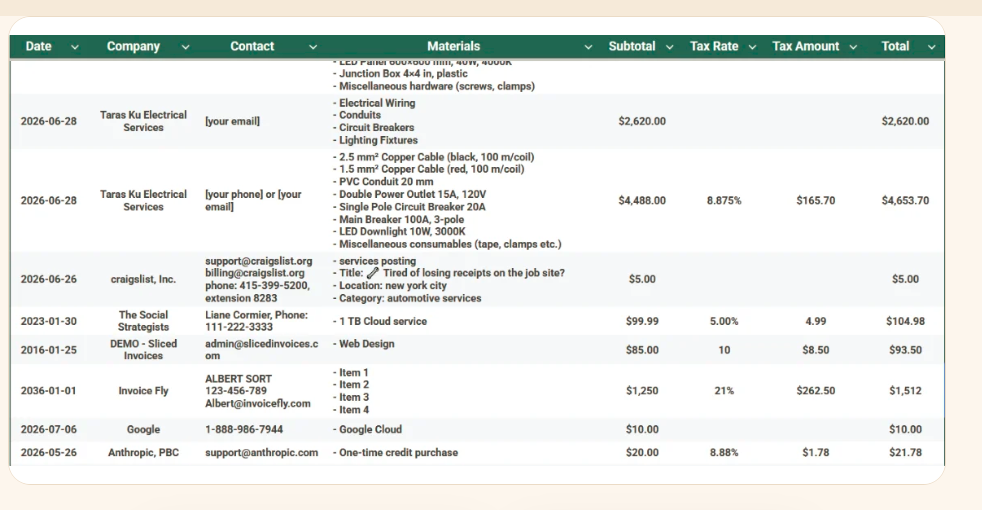Open the Contact column filter dropdown
The height and width of the screenshot is (510, 982).
pos(313,47)
